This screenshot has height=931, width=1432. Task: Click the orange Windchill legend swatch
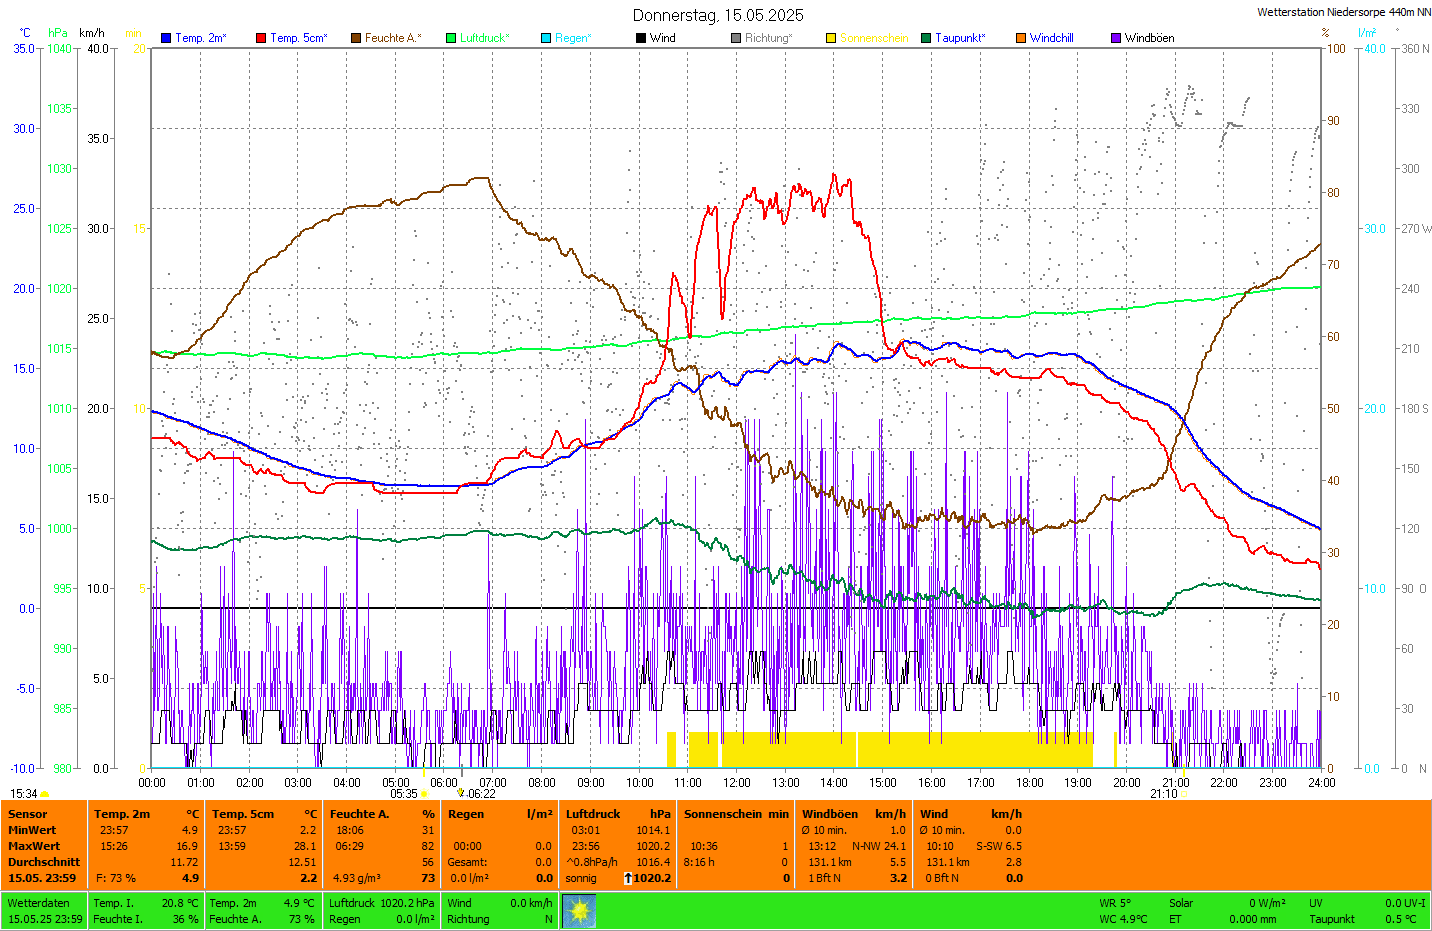1021,38
